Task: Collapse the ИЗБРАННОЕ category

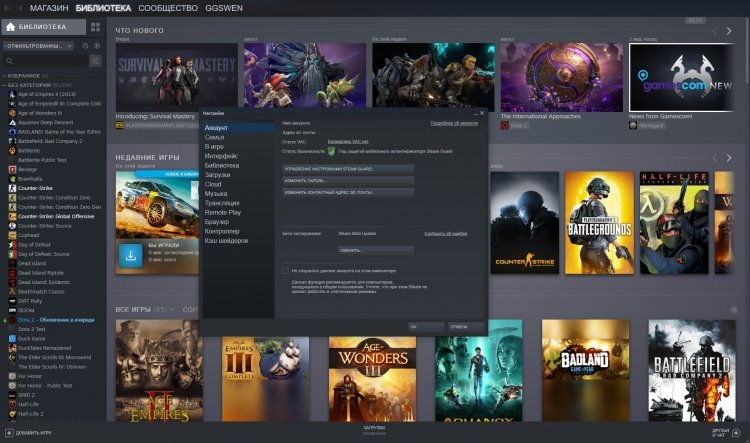Action: [4, 76]
